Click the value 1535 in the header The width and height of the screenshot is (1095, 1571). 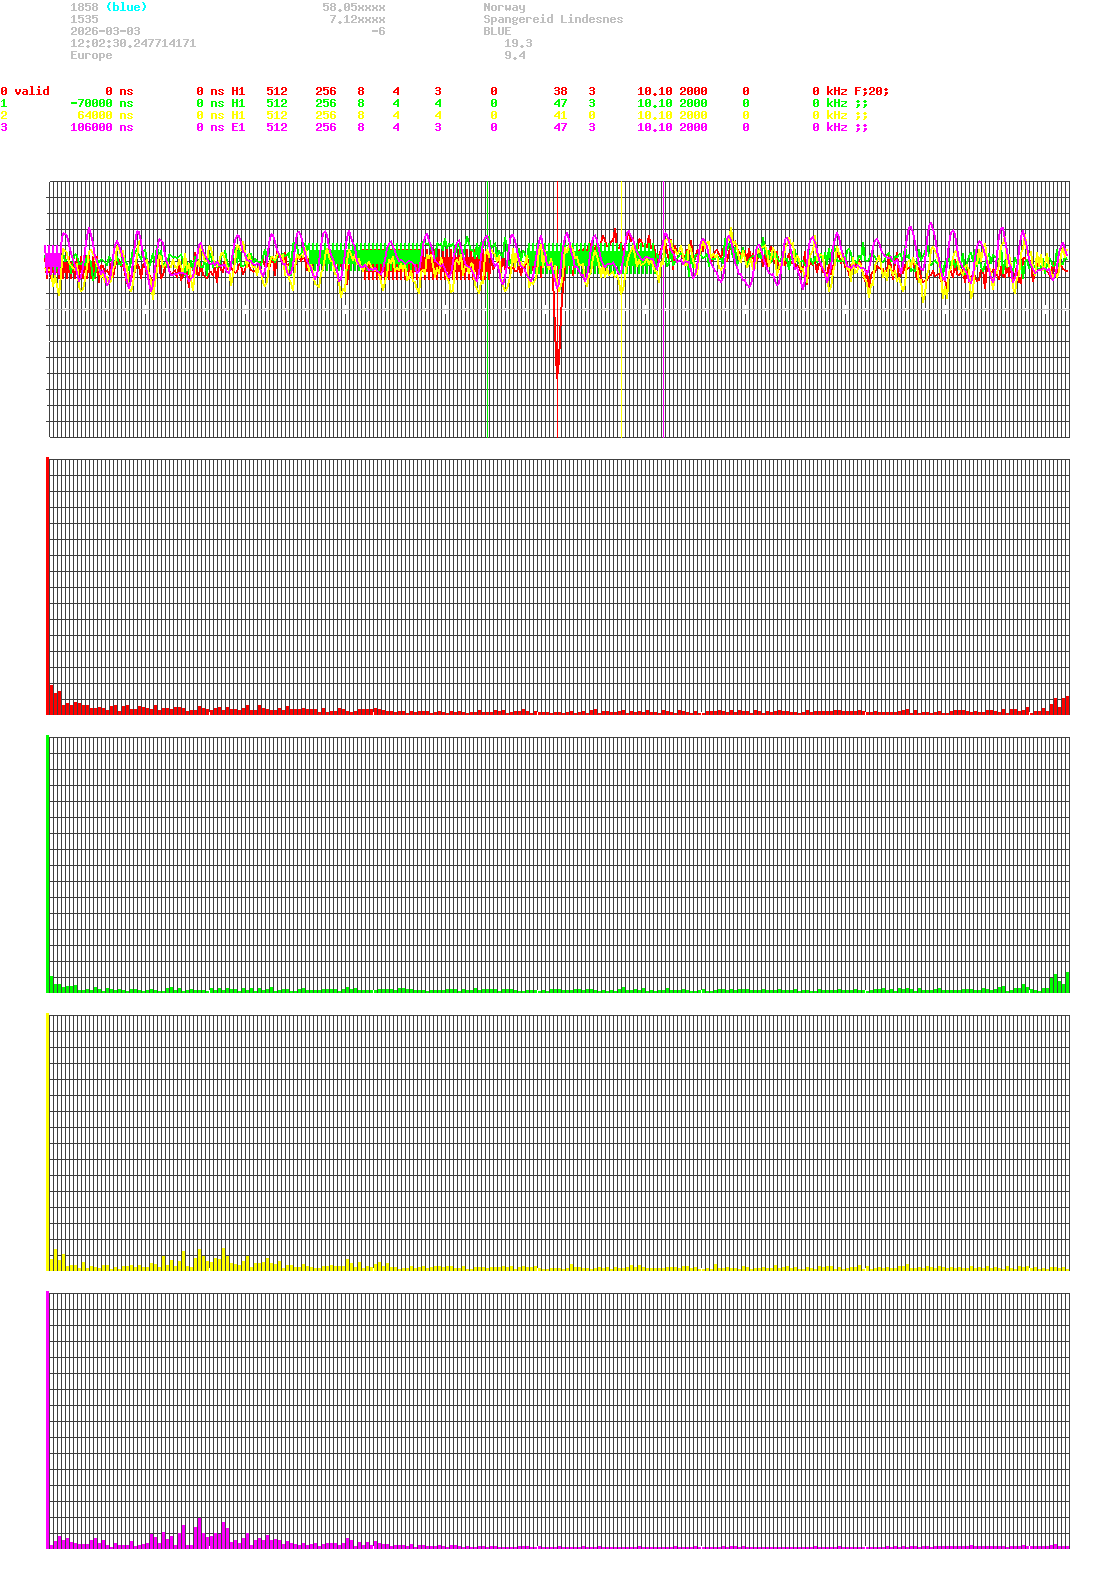point(84,19)
